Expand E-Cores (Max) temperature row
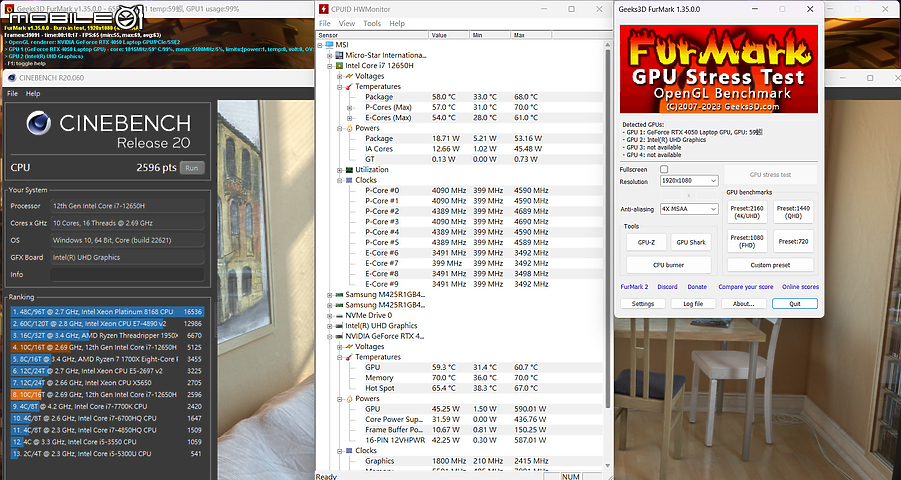Image resolution: width=901 pixels, height=480 pixels. (349, 118)
